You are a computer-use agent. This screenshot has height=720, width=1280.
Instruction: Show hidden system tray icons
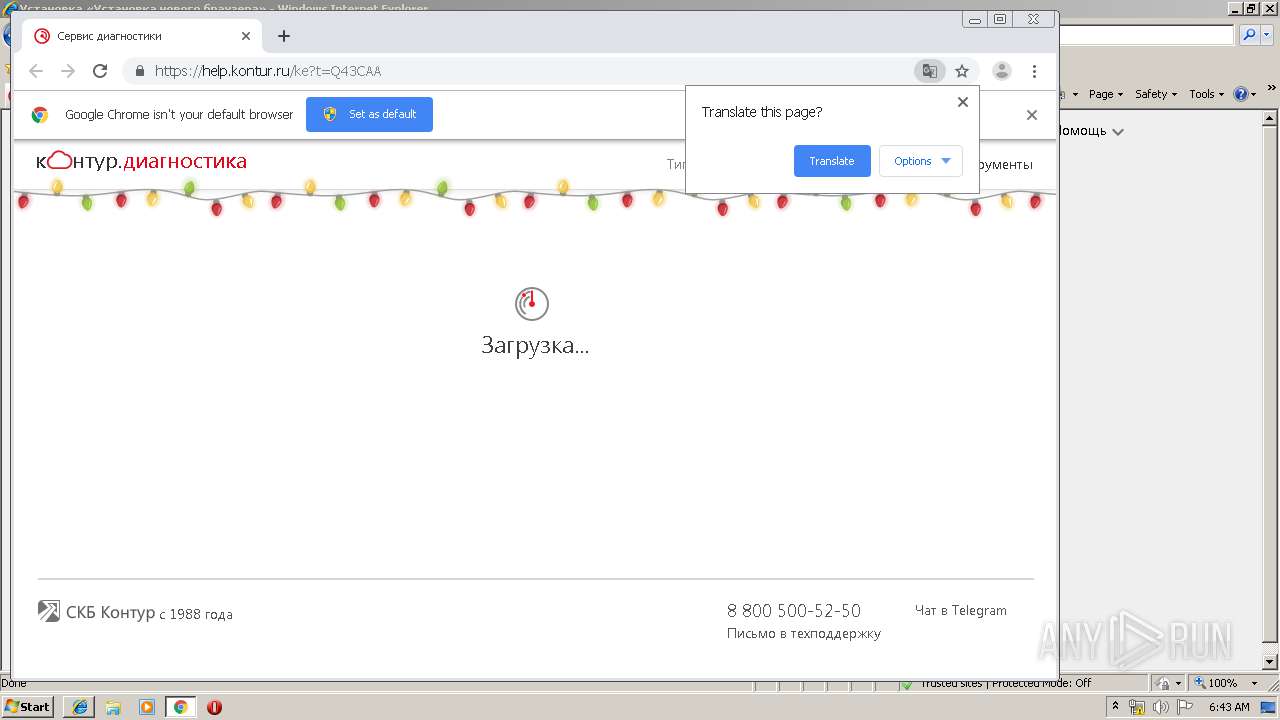1115,706
